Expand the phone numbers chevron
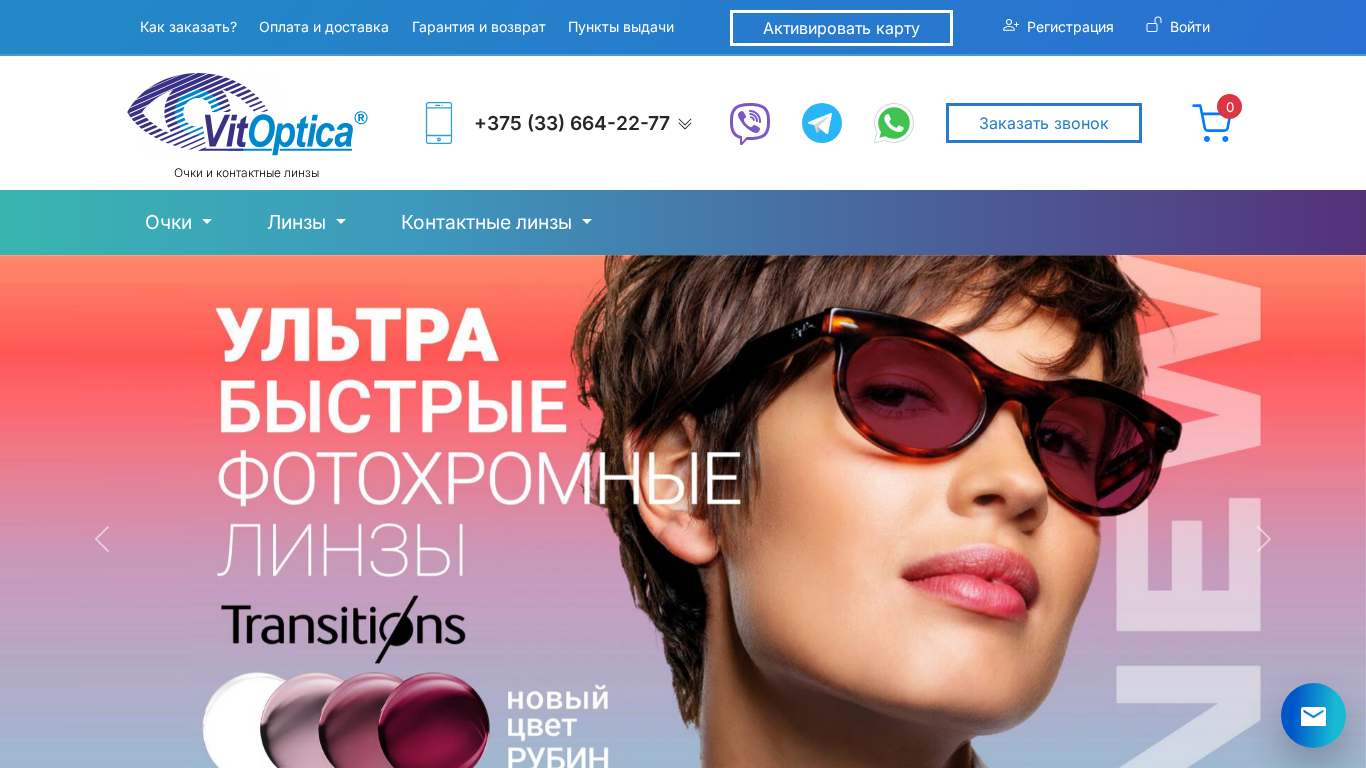Image resolution: width=1366 pixels, height=768 pixels. click(685, 124)
